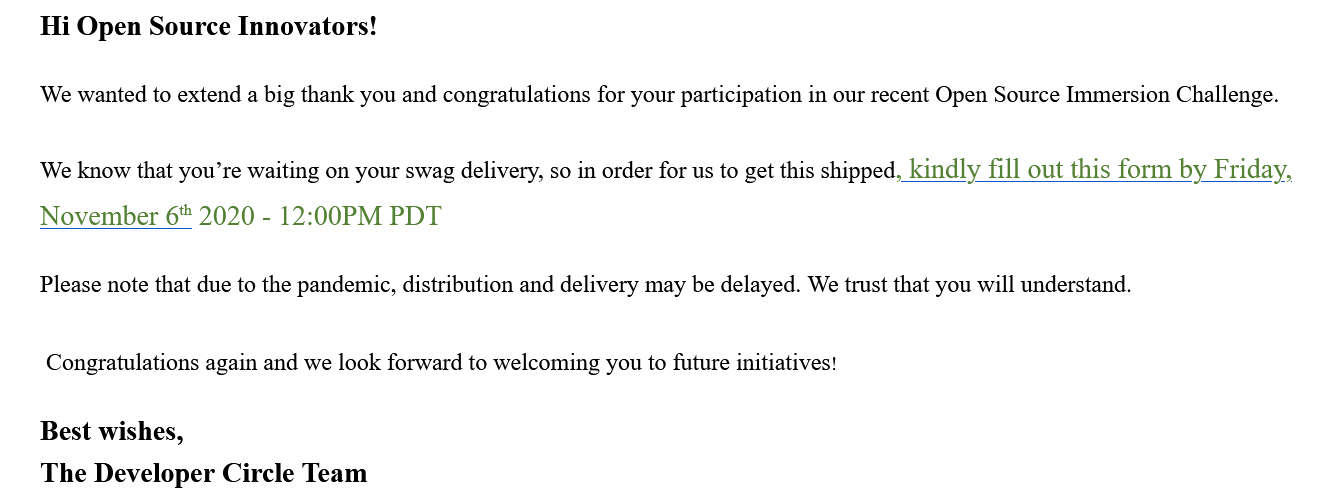
Task: Click the "Best wishes," sign-off line
Action: click(x=112, y=431)
